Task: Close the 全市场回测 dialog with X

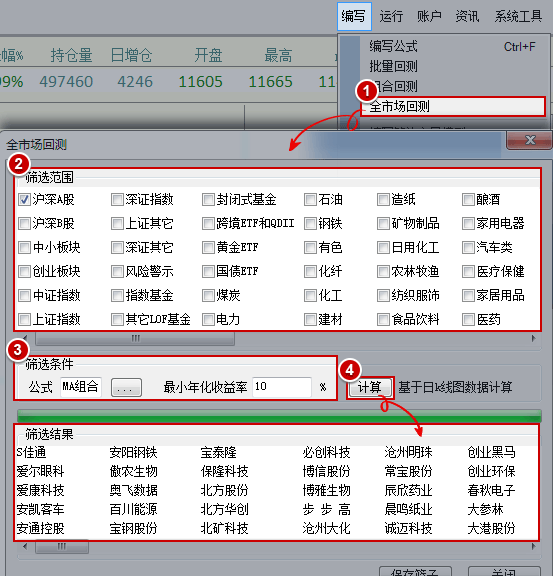Action: point(529,140)
